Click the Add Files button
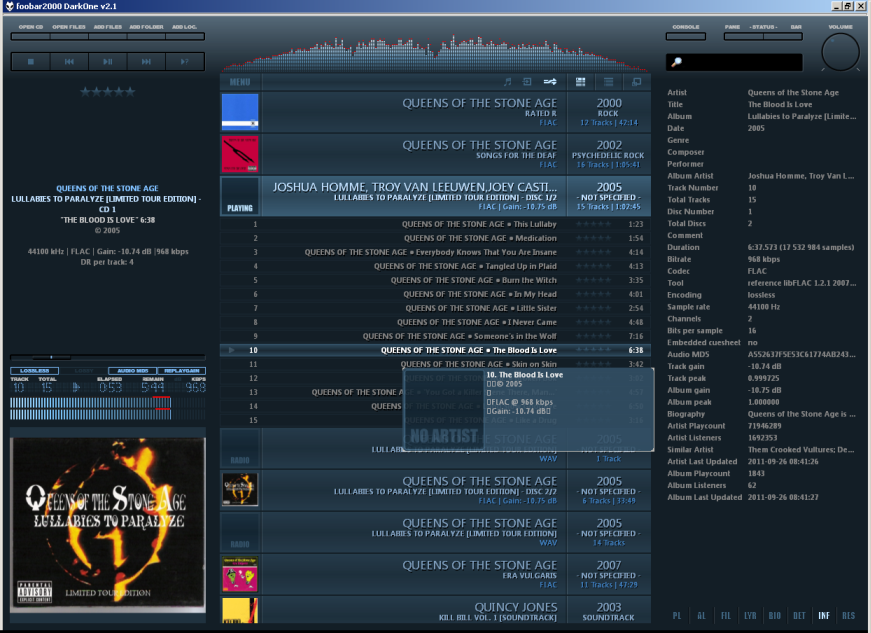 pyautogui.click(x=108, y=36)
